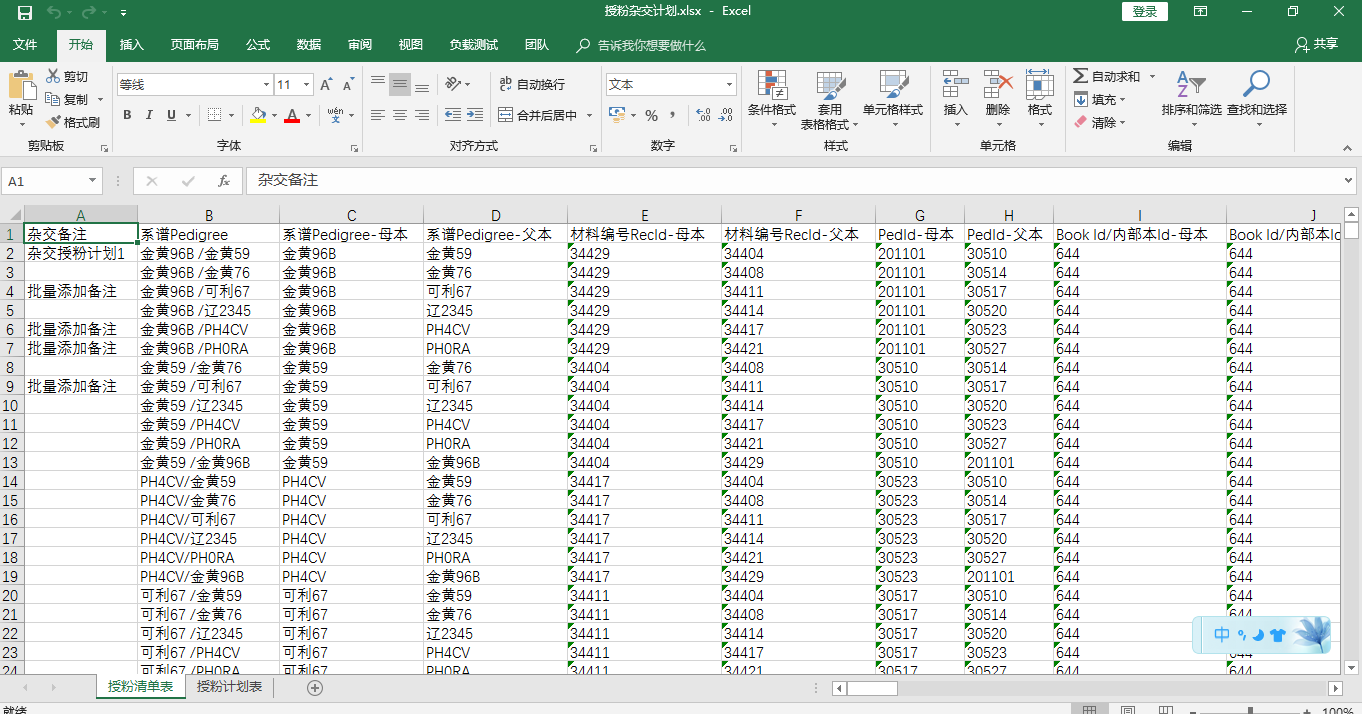Toggle center horizontal alignment

pos(400,115)
